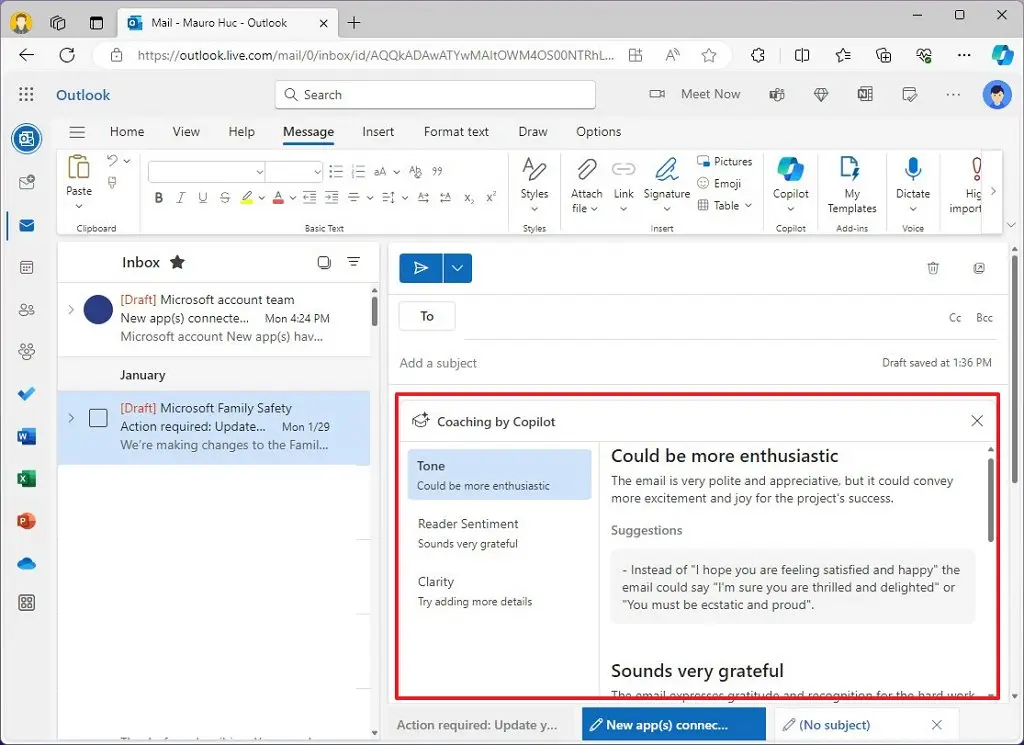Attach a file to the draft

(x=585, y=185)
